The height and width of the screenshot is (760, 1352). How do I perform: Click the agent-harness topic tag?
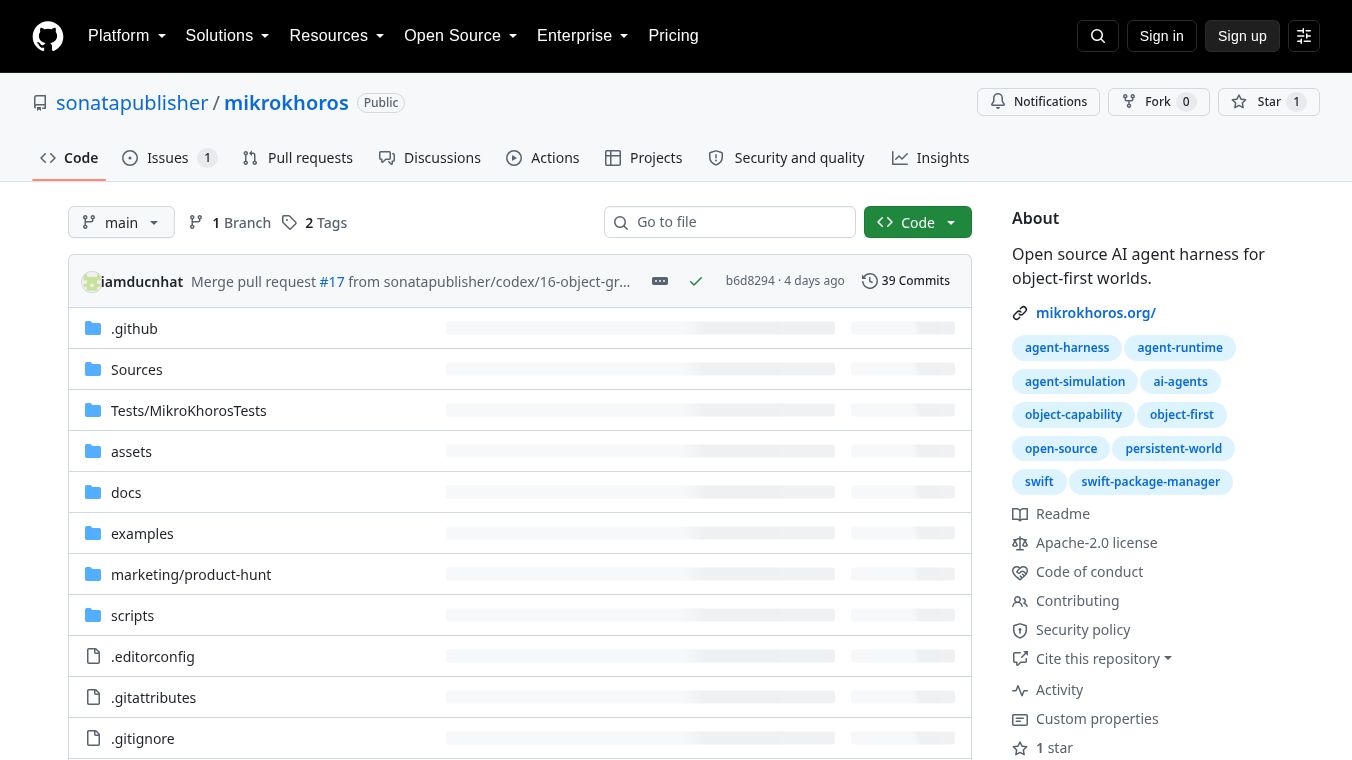click(x=1067, y=348)
